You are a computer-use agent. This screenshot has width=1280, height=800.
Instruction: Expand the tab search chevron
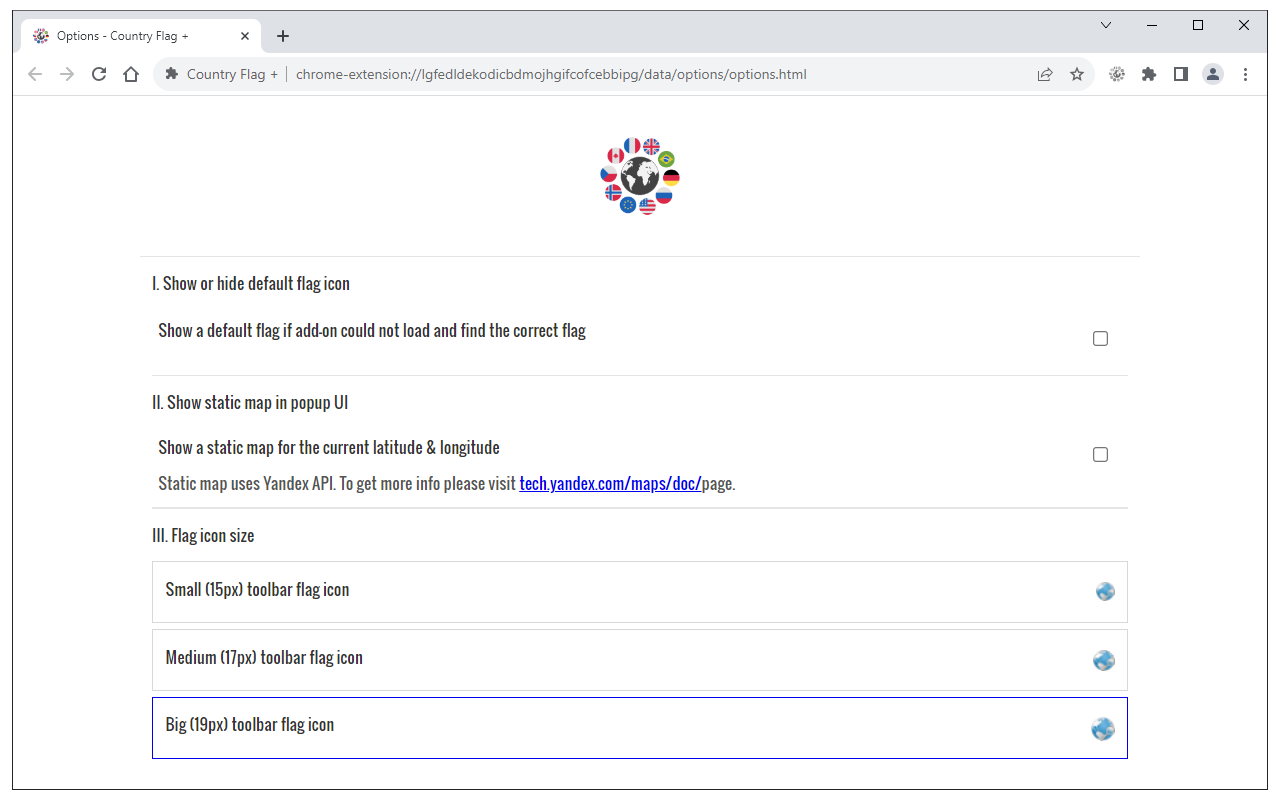(x=1106, y=25)
